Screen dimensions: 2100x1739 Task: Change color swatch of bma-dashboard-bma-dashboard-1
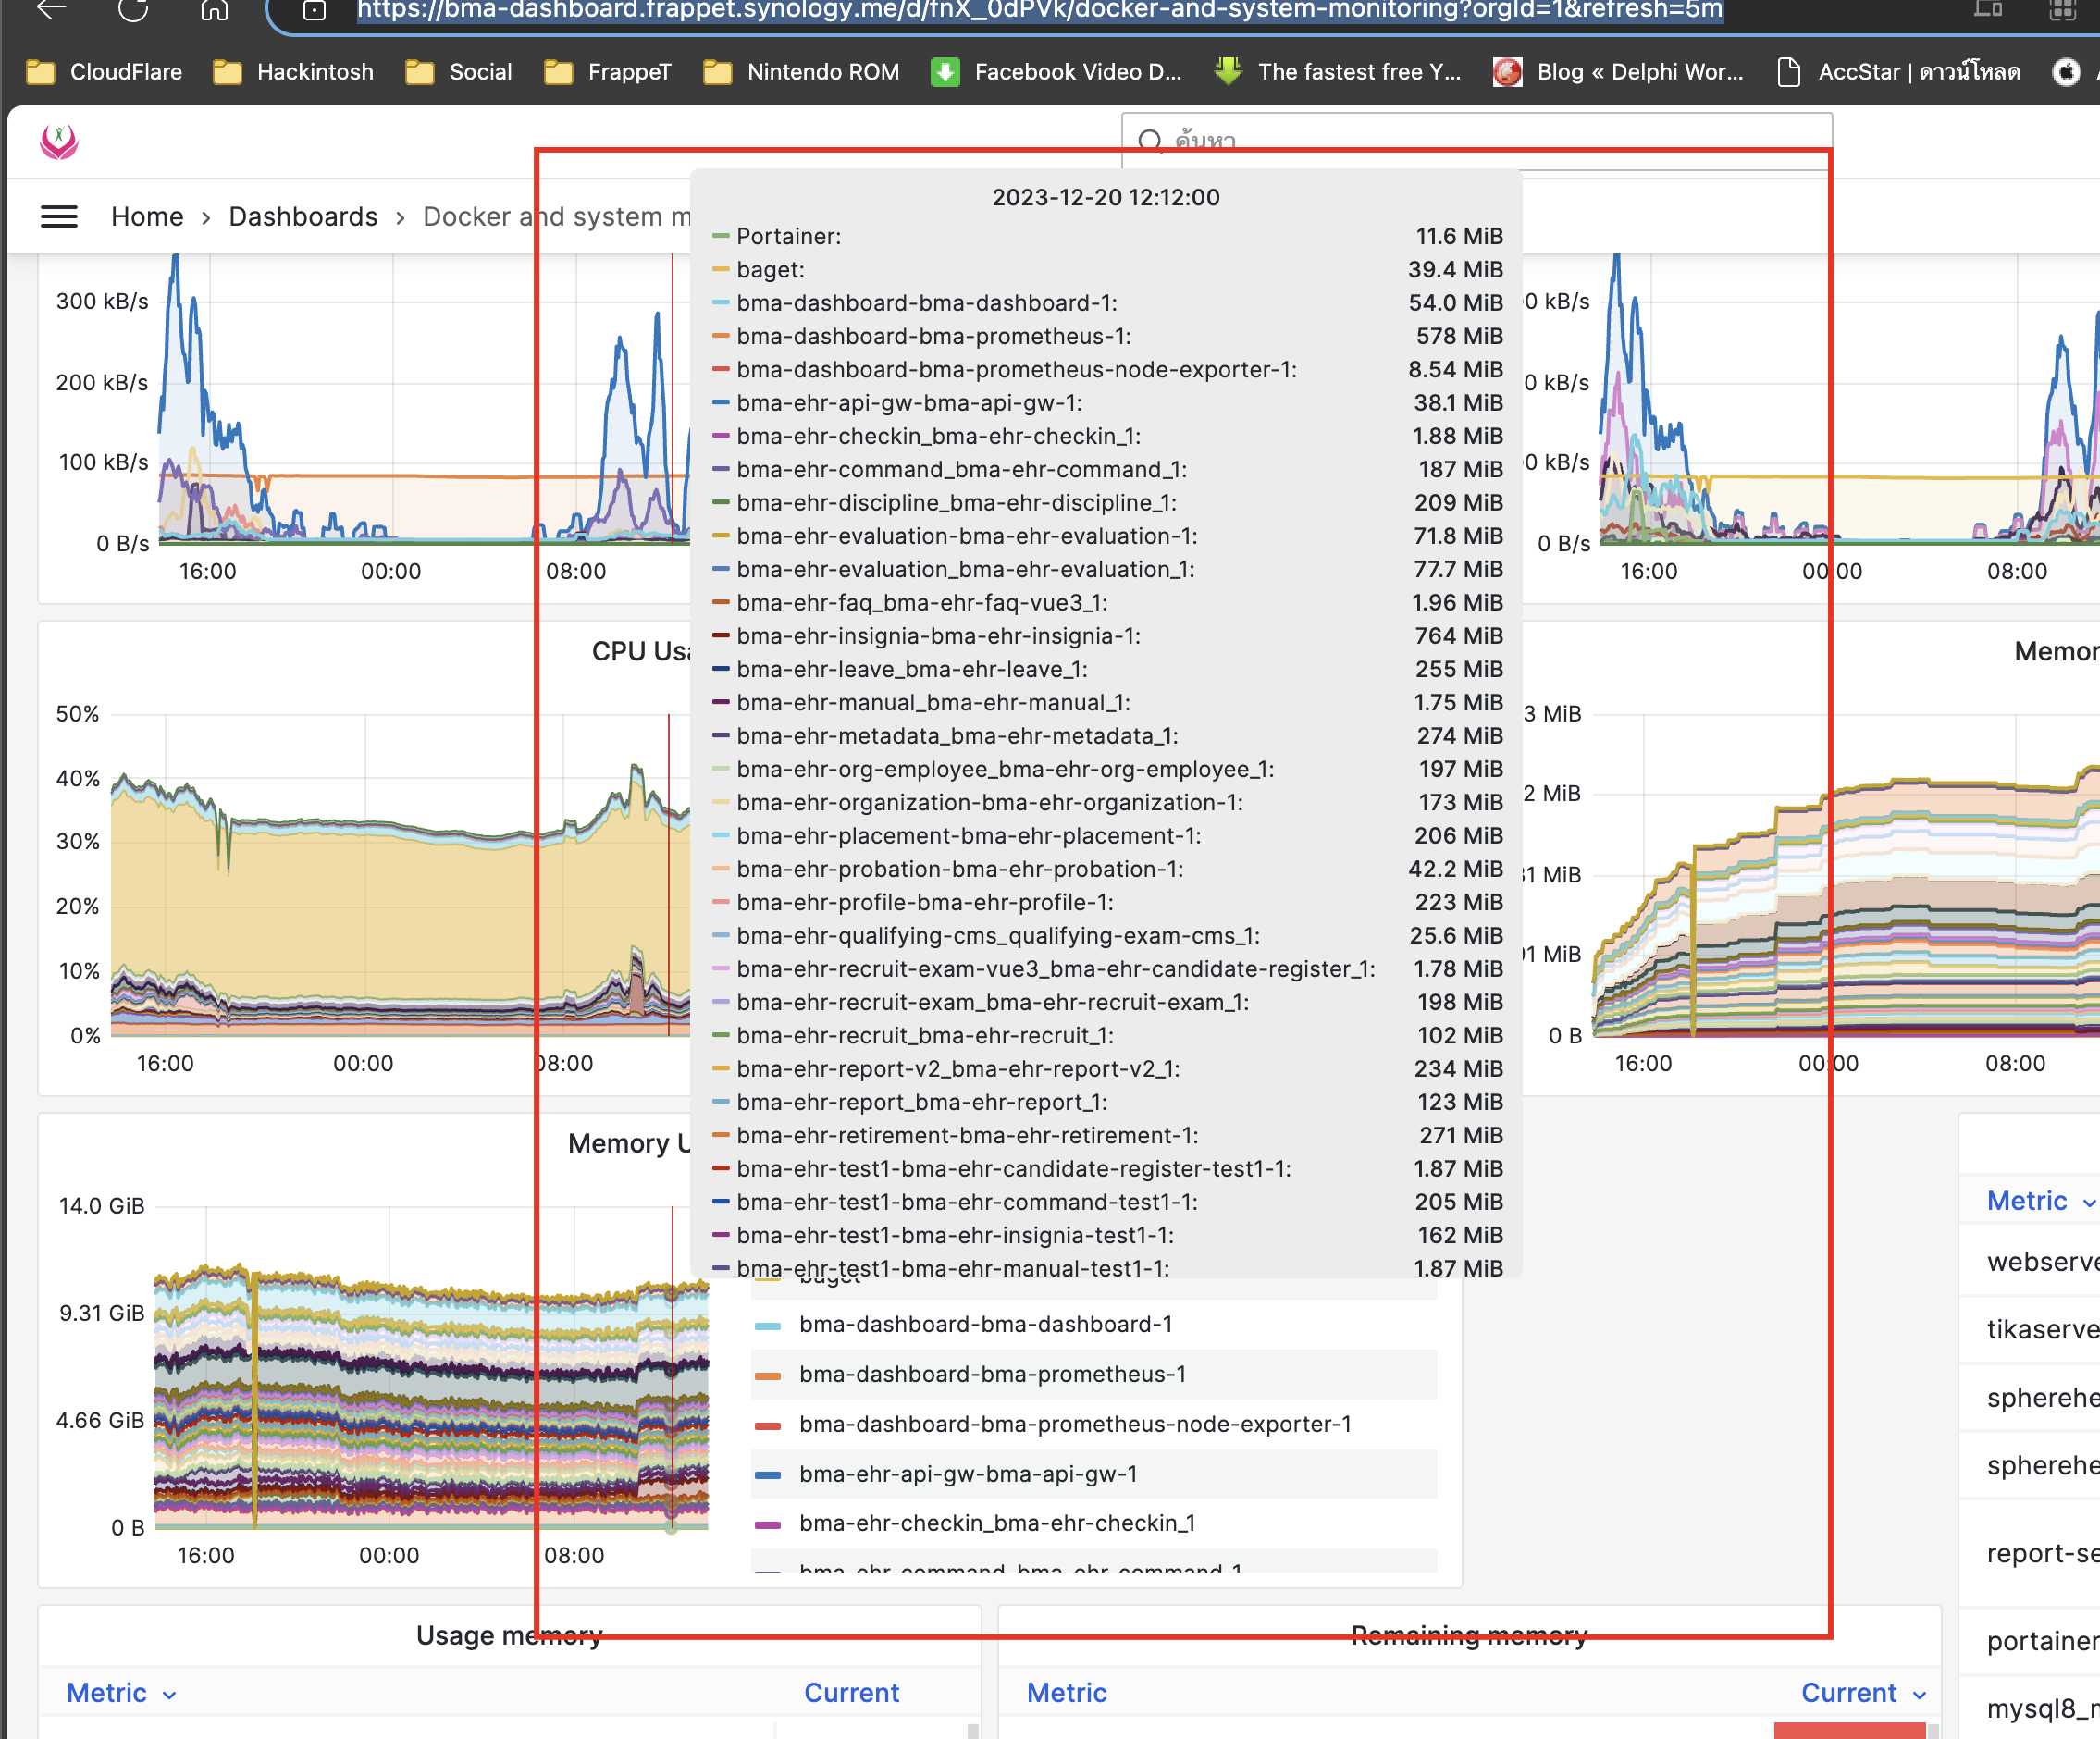pyautogui.click(x=767, y=1325)
